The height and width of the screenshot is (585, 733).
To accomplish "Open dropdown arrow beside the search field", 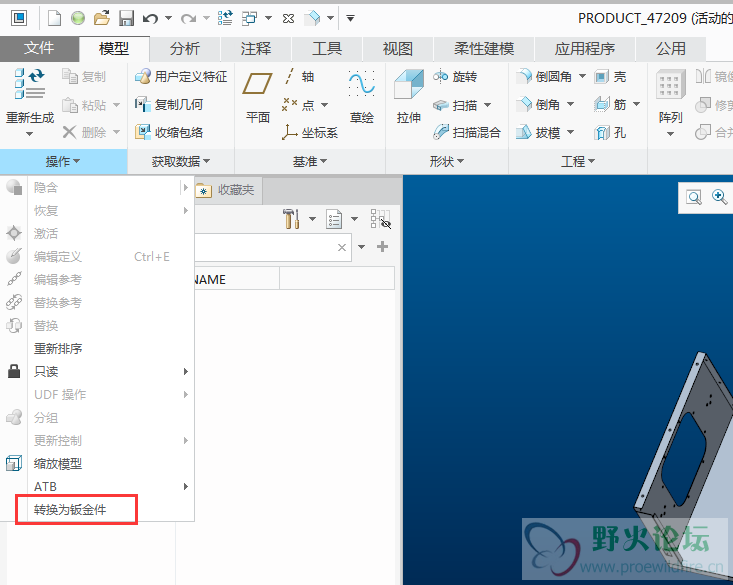I will coord(361,247).
